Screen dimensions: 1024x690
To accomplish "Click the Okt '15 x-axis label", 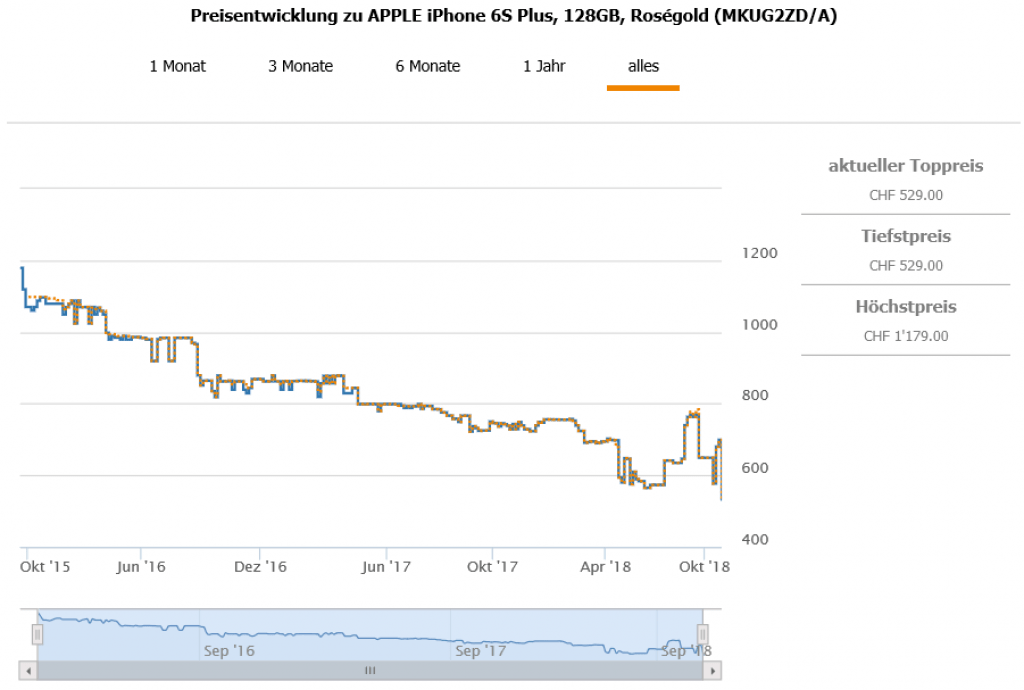I will point(45,567).
